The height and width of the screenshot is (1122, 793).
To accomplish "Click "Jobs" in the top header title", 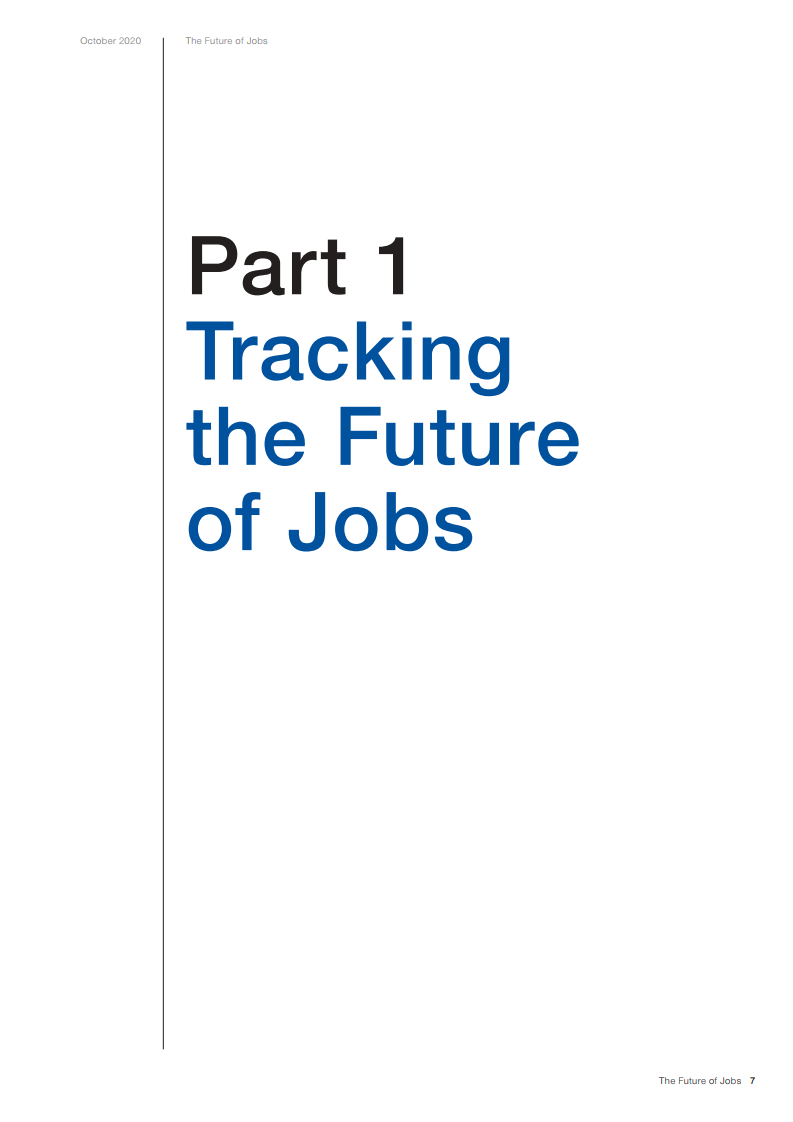I will pyautogui.click(x=257, y=41).
